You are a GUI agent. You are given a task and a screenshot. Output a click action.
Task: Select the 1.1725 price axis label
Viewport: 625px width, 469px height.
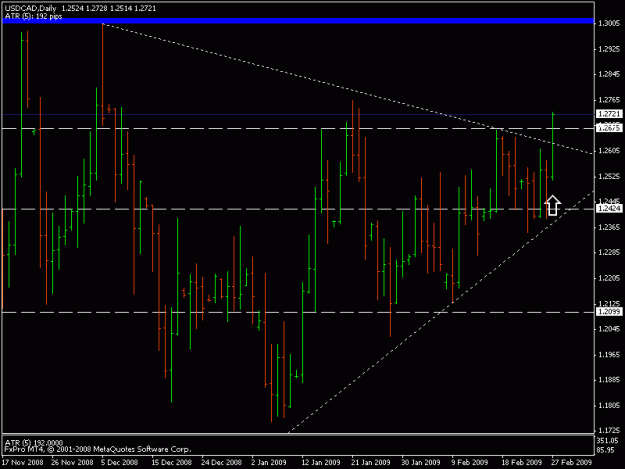click(609, 431)
